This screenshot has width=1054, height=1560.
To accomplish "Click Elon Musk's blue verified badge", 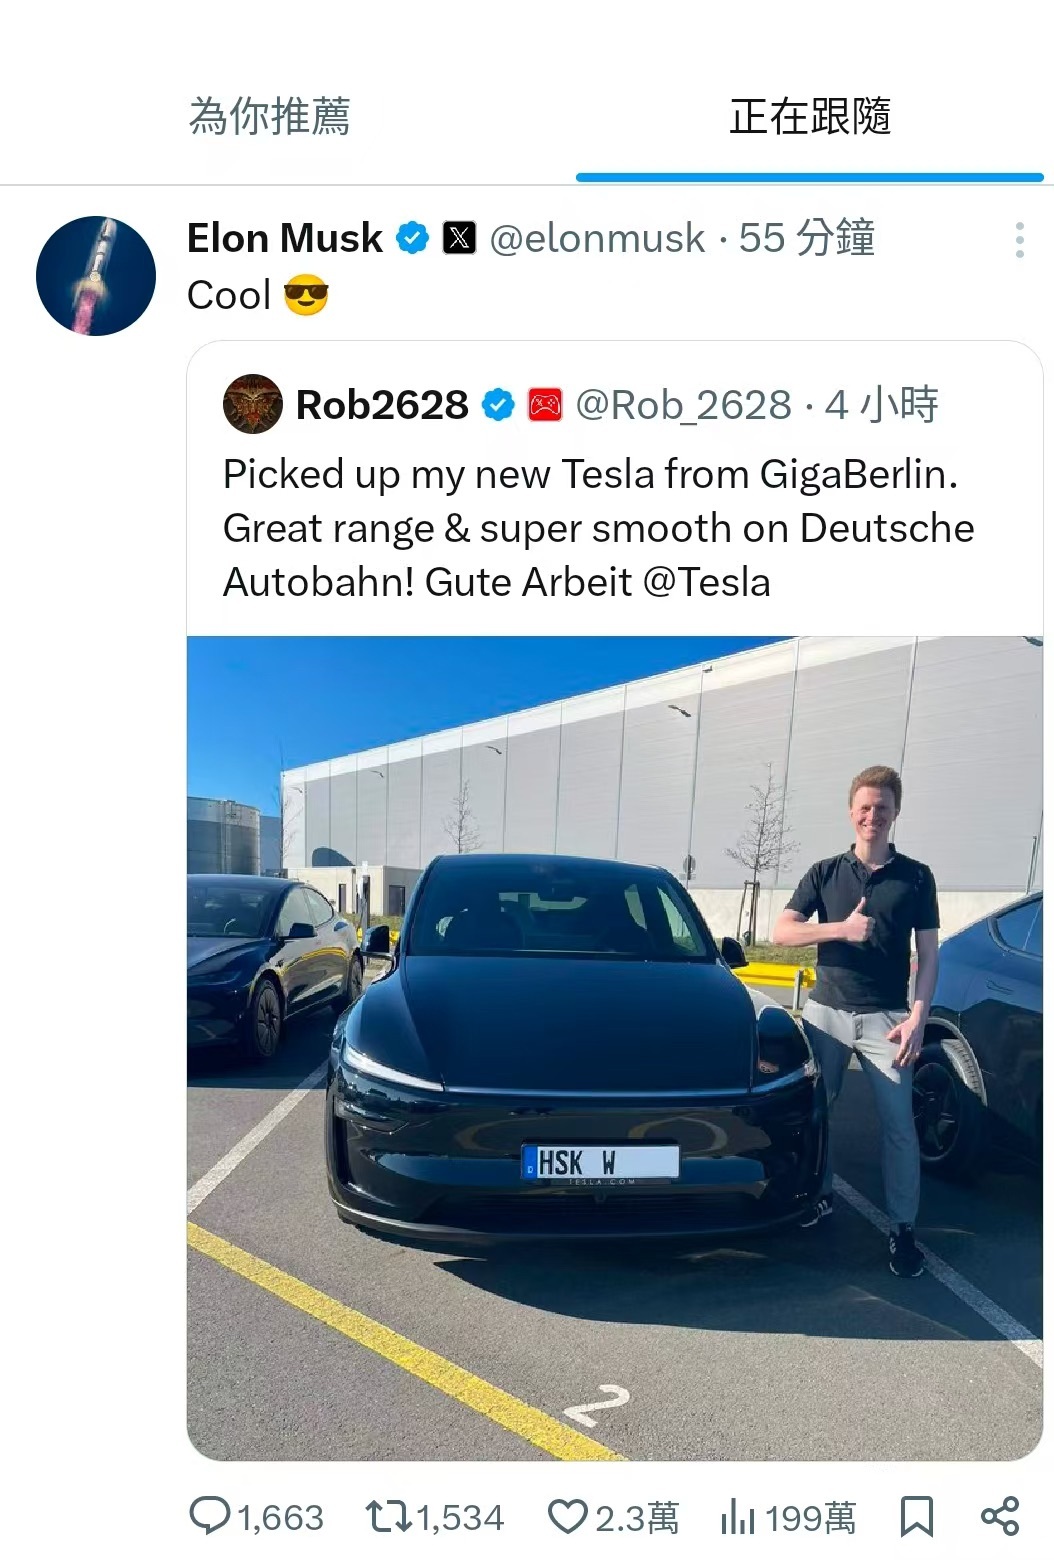I will [413, 238].
